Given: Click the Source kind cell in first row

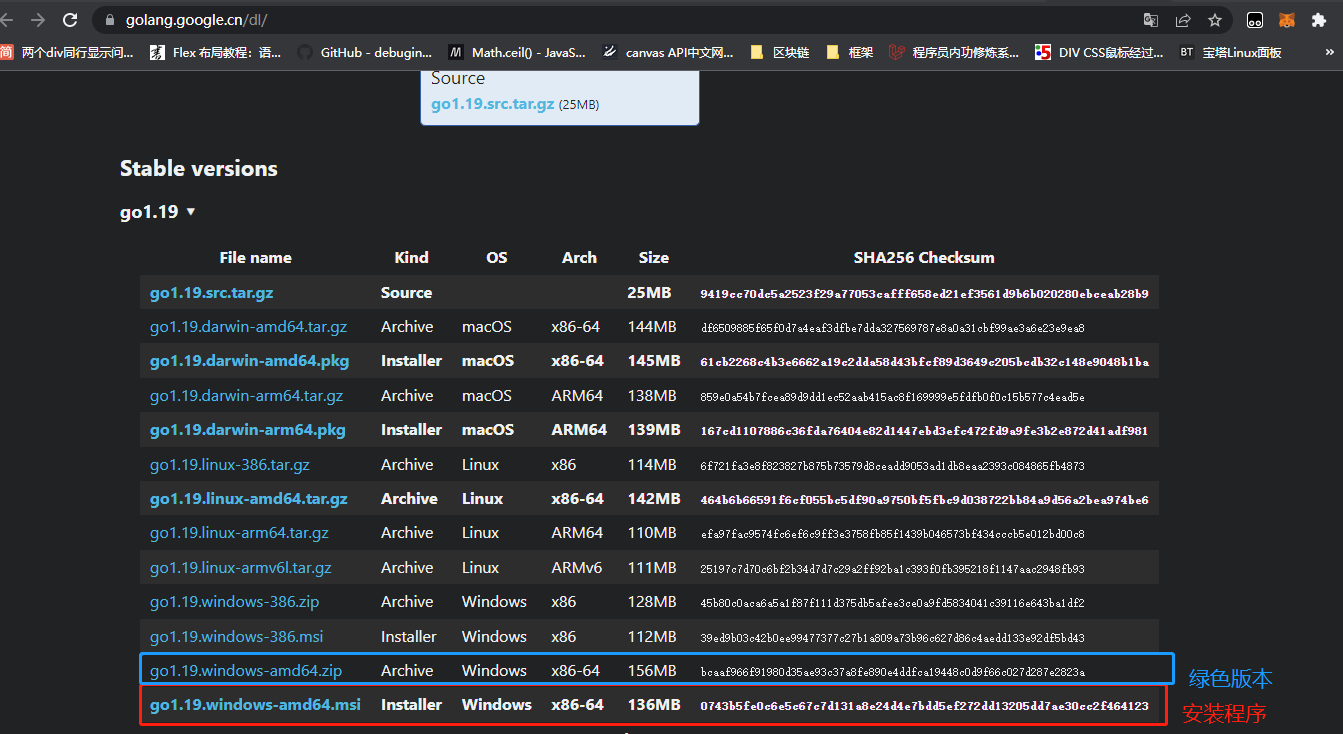Looking at the screenshot, I should click(407, 293).
